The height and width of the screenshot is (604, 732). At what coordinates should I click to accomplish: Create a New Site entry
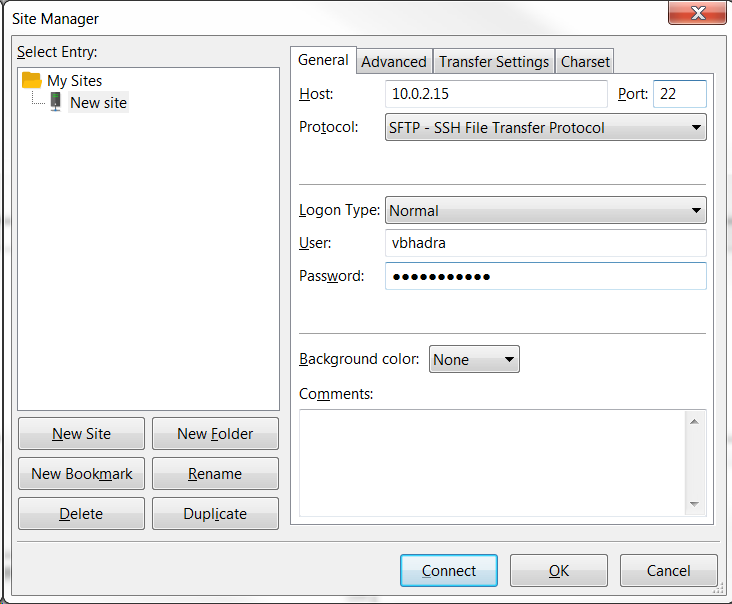click(x=81, y=434)
